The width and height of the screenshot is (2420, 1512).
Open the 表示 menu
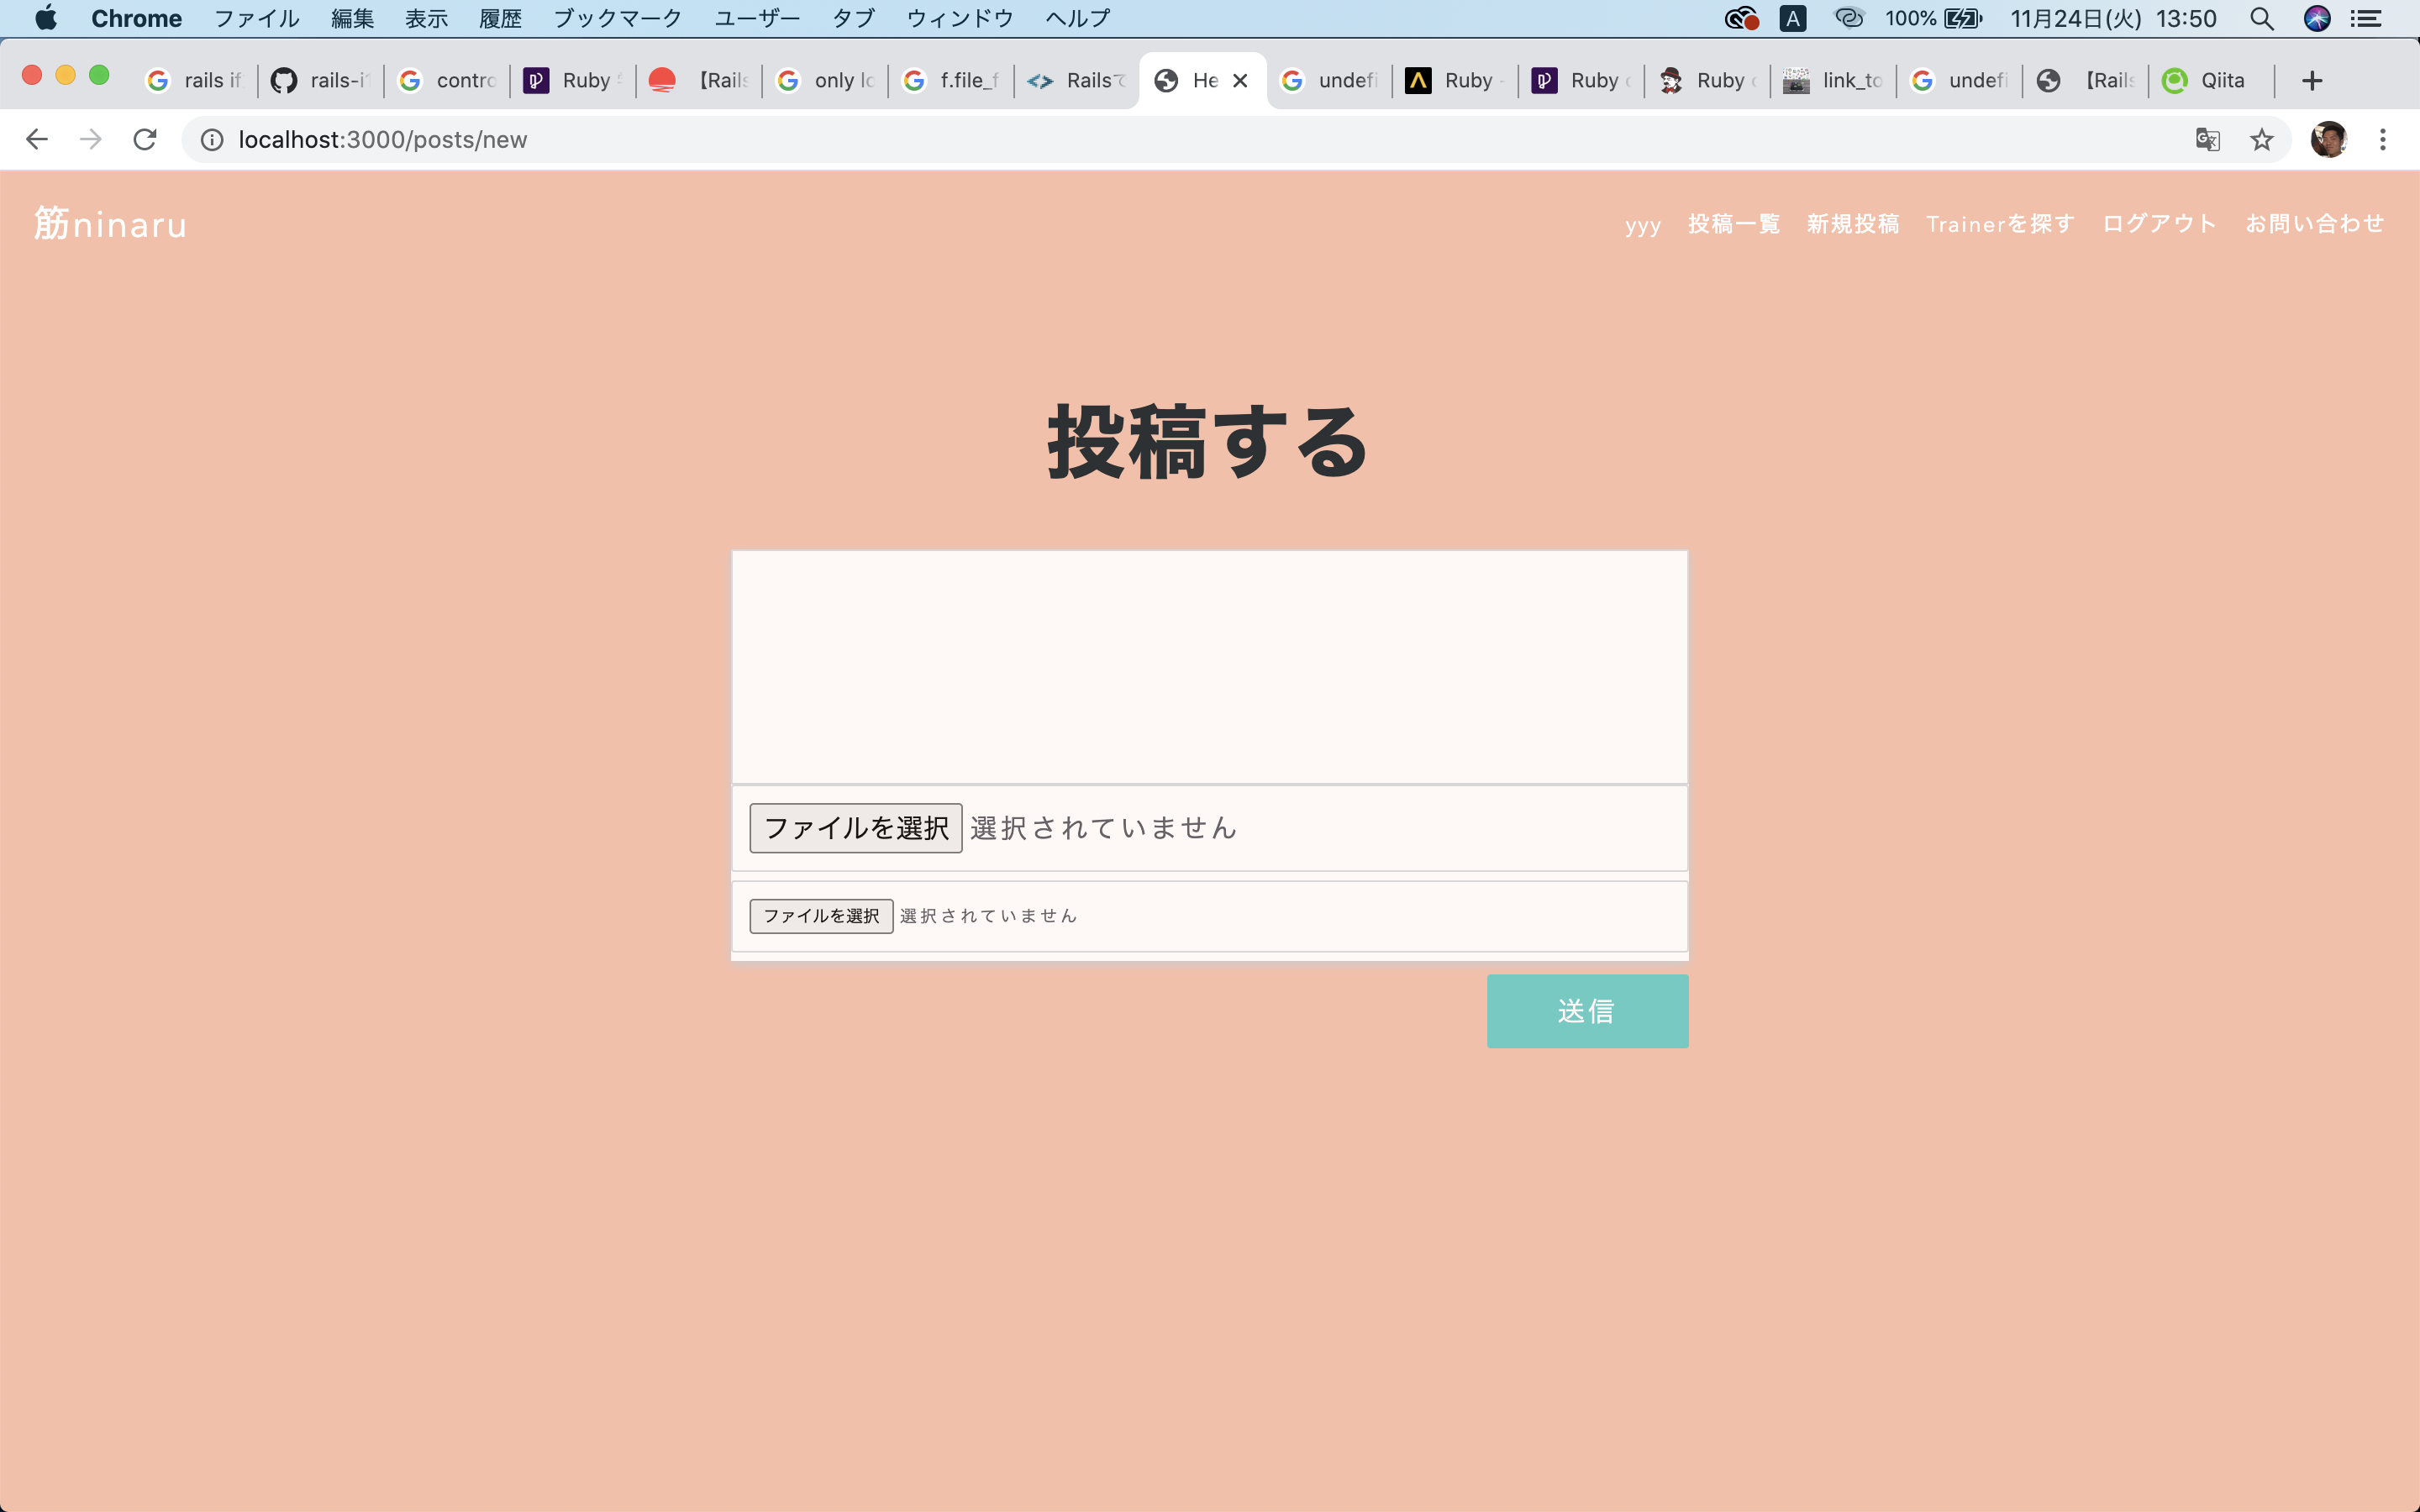[426, 18]
